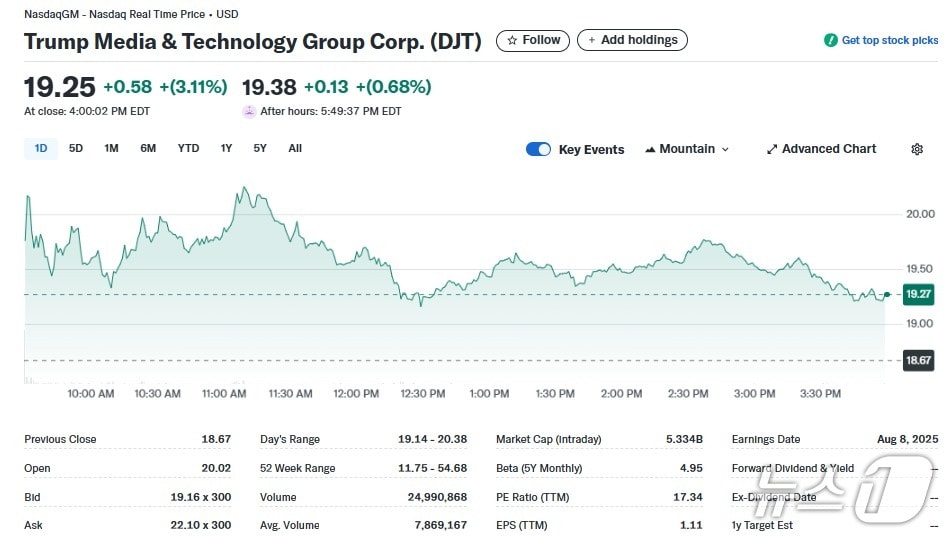947x537 pixels.
Task: Click the Earnings Date Aug 8, 2025 value
Action: (x=907, y=439)
